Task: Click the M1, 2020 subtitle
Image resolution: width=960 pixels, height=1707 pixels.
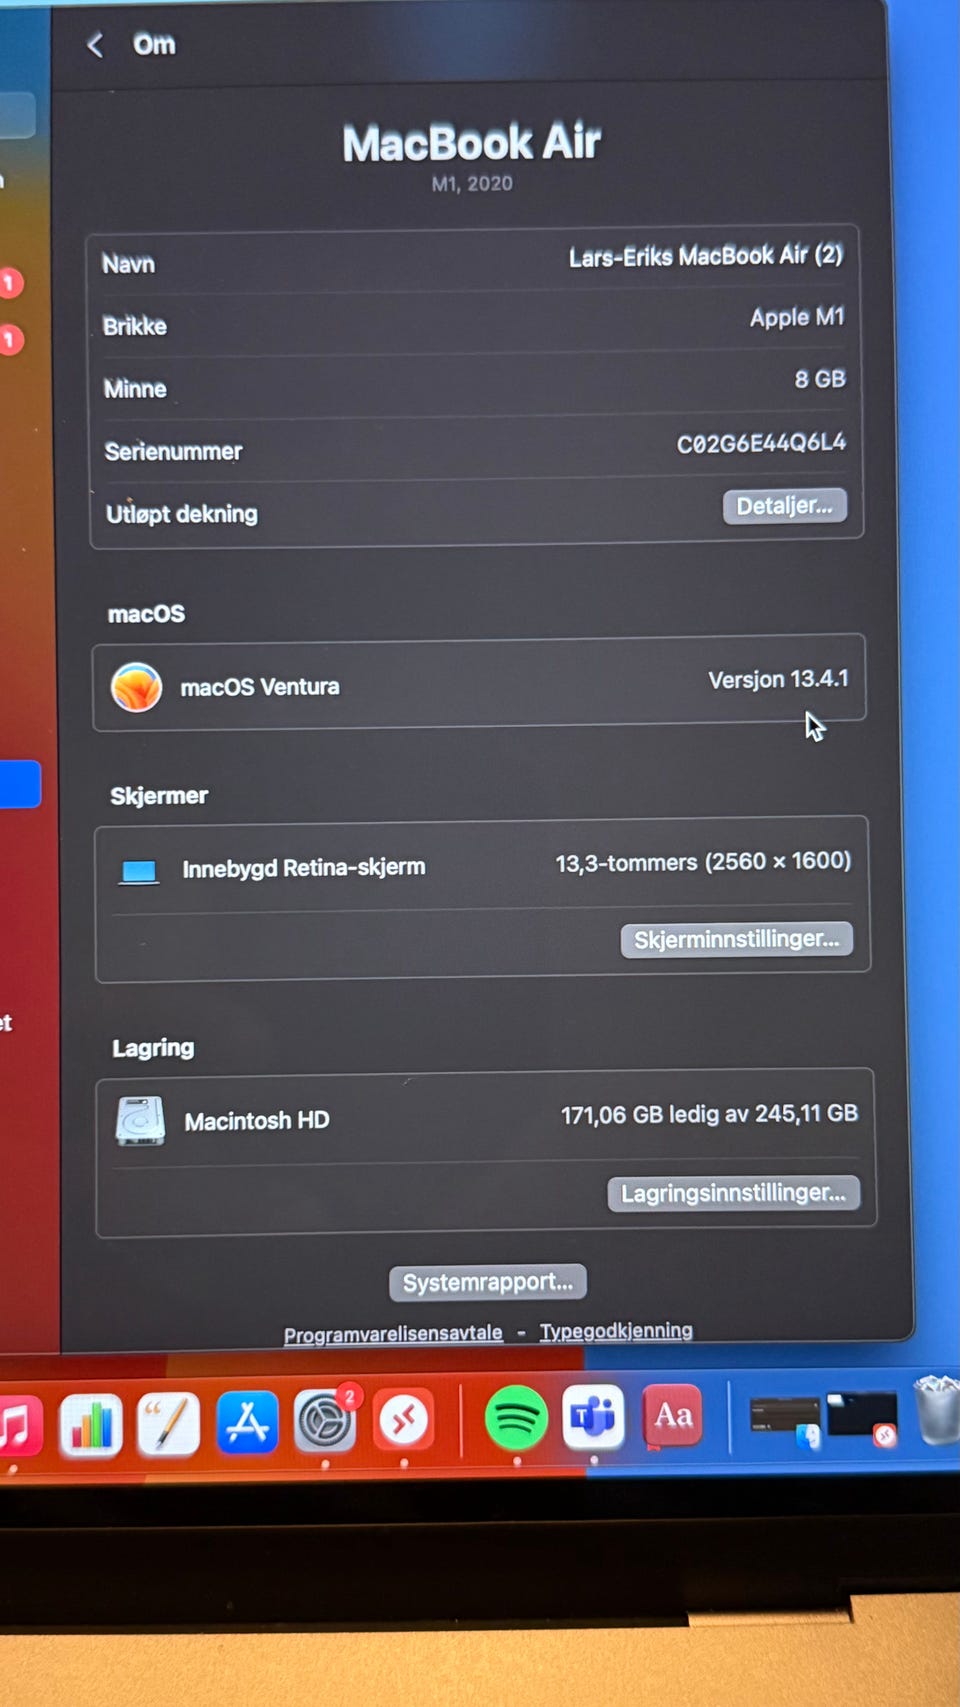Action: pyautogui.click(x=472, y=184)
